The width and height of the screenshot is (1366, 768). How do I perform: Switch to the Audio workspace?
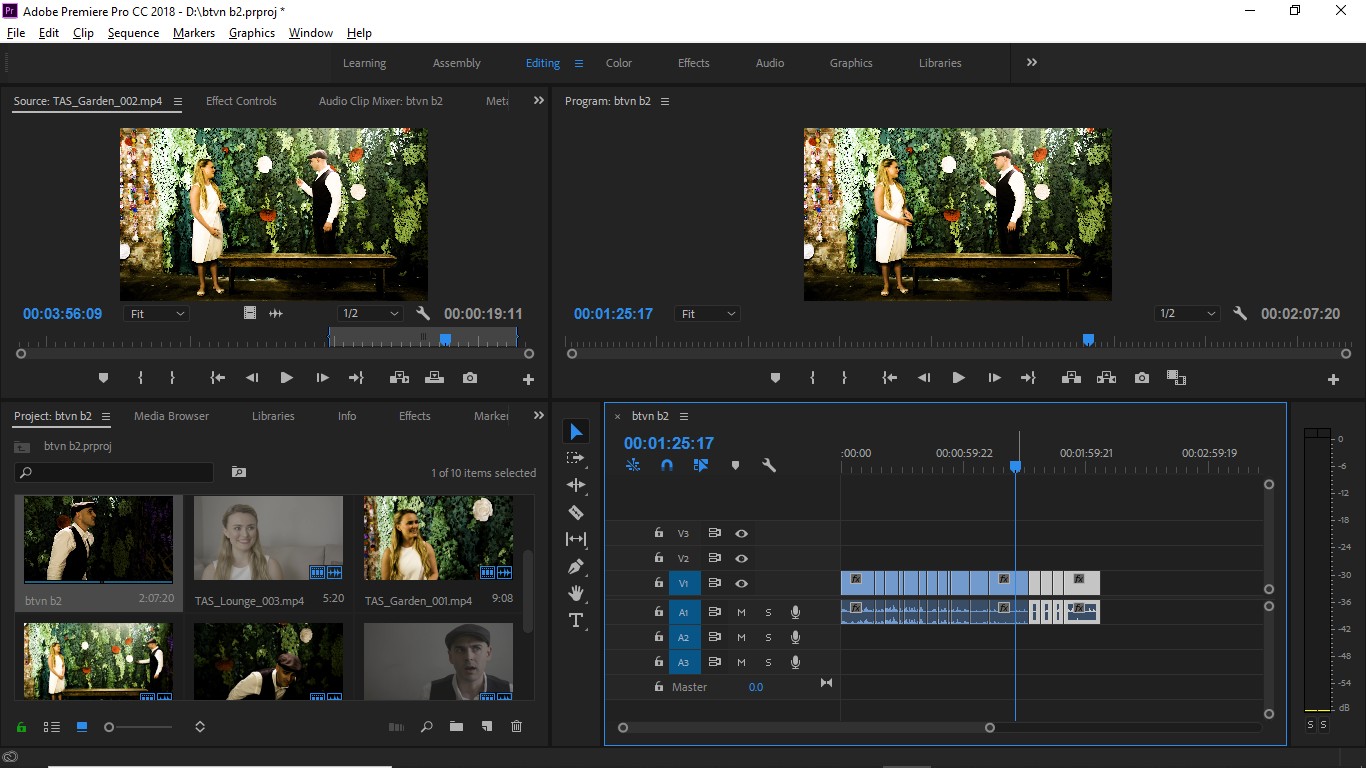click(770, 63)
